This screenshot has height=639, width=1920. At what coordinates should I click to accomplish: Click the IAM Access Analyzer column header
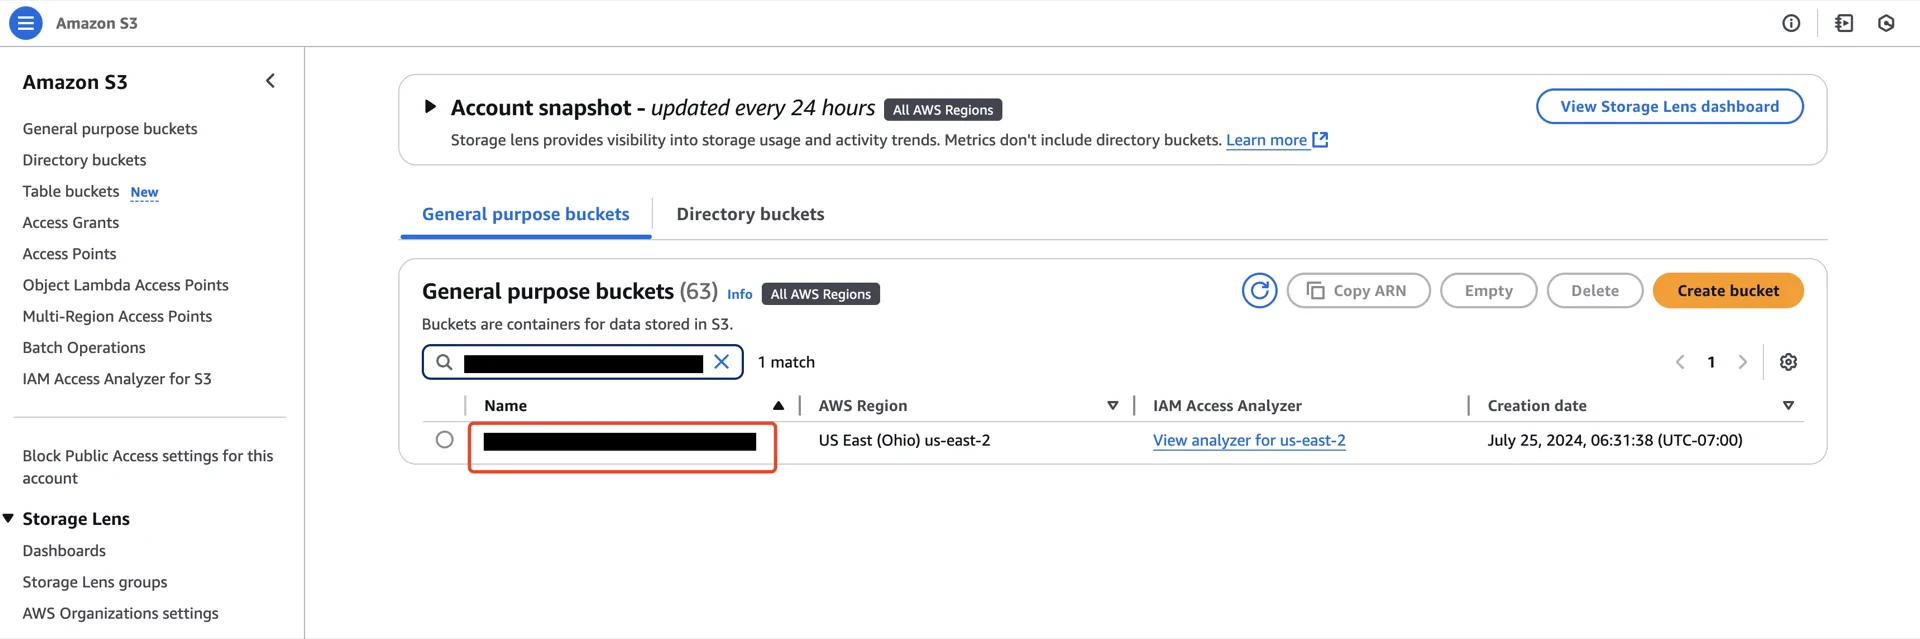pyautogui.click(x=1227, y=406)
